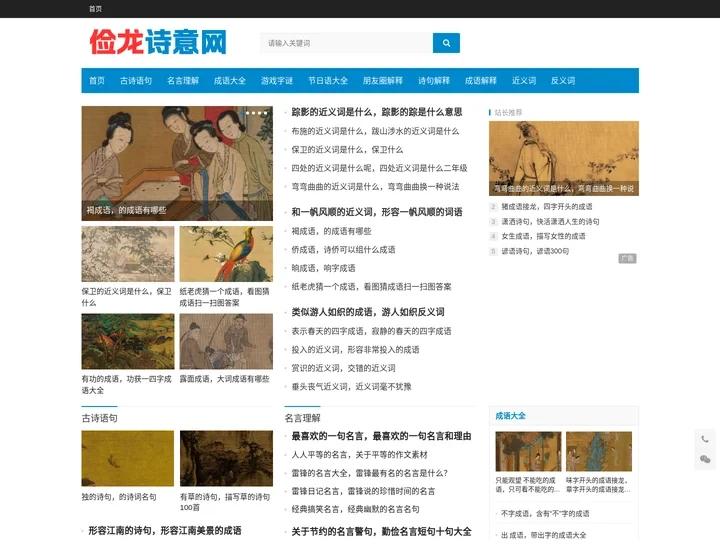Open article 侨成语，诗侨可以组什么成语

tap(343, 250)
